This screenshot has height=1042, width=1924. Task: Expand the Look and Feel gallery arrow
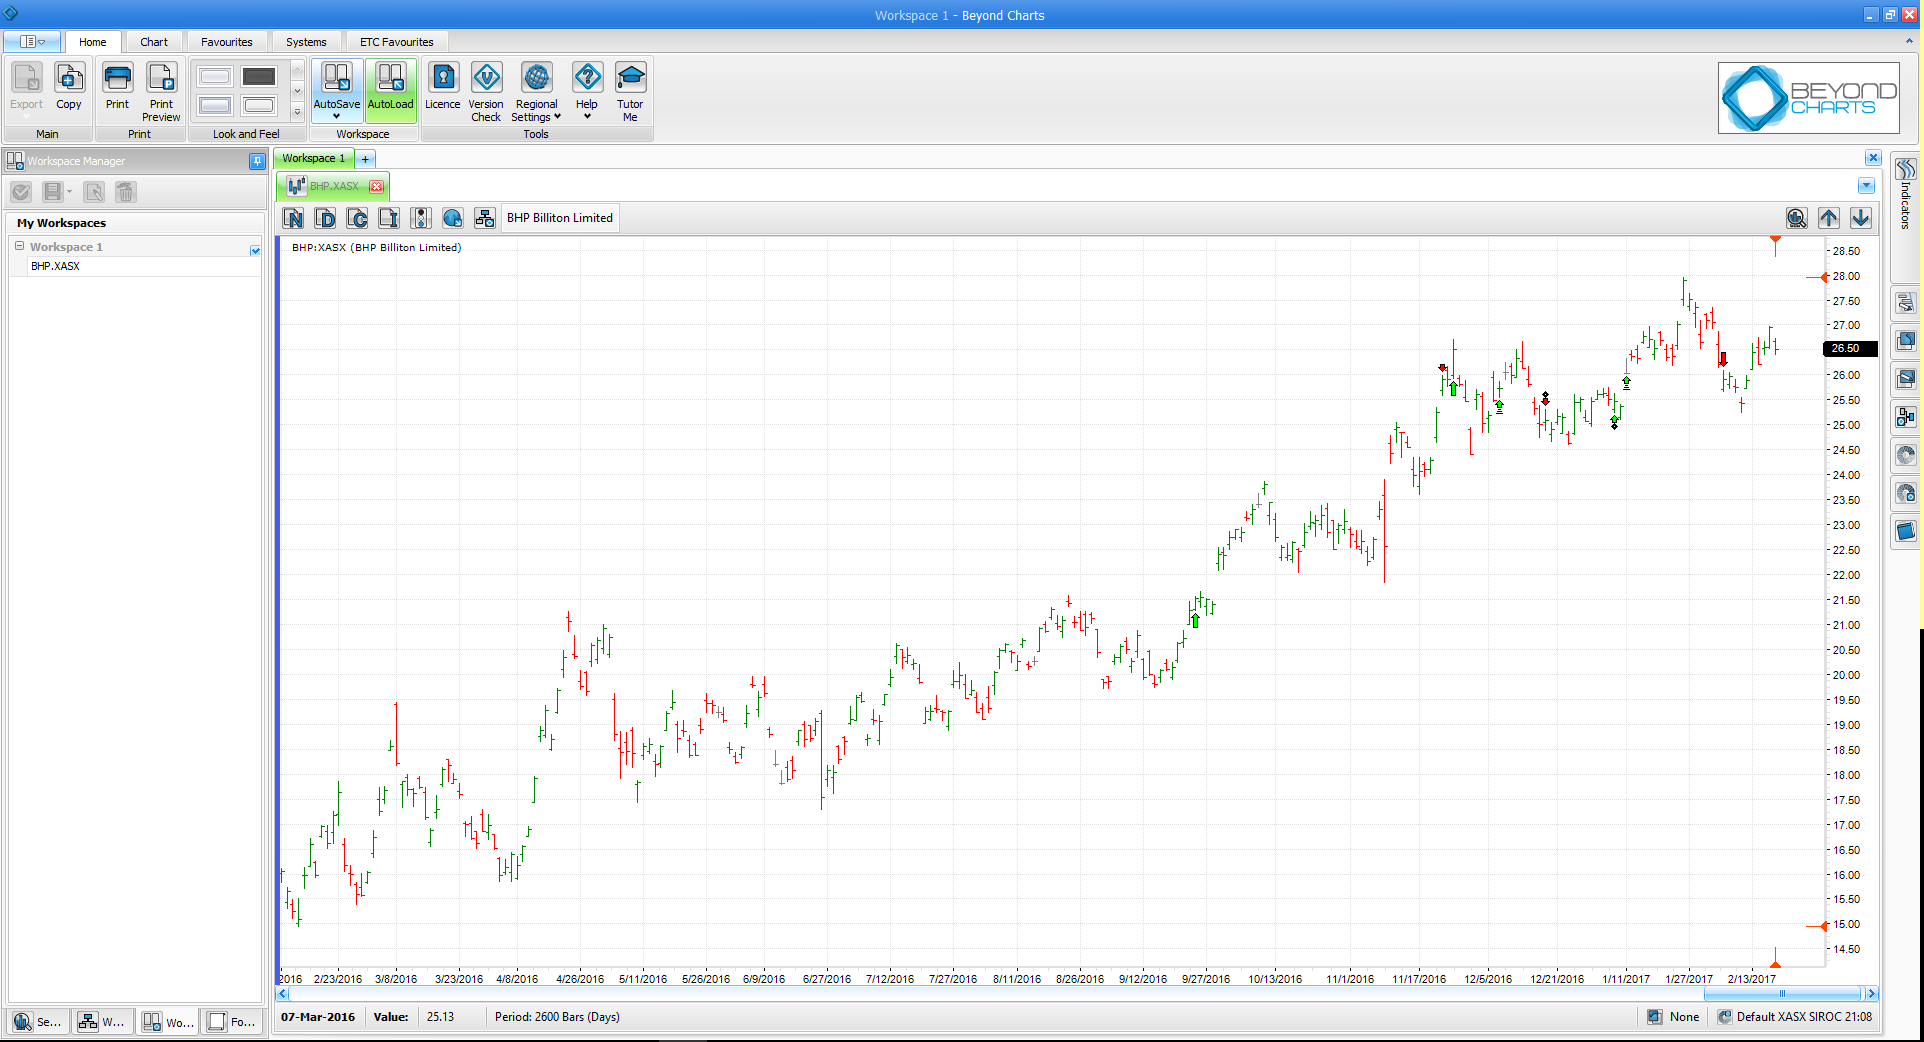297,113
